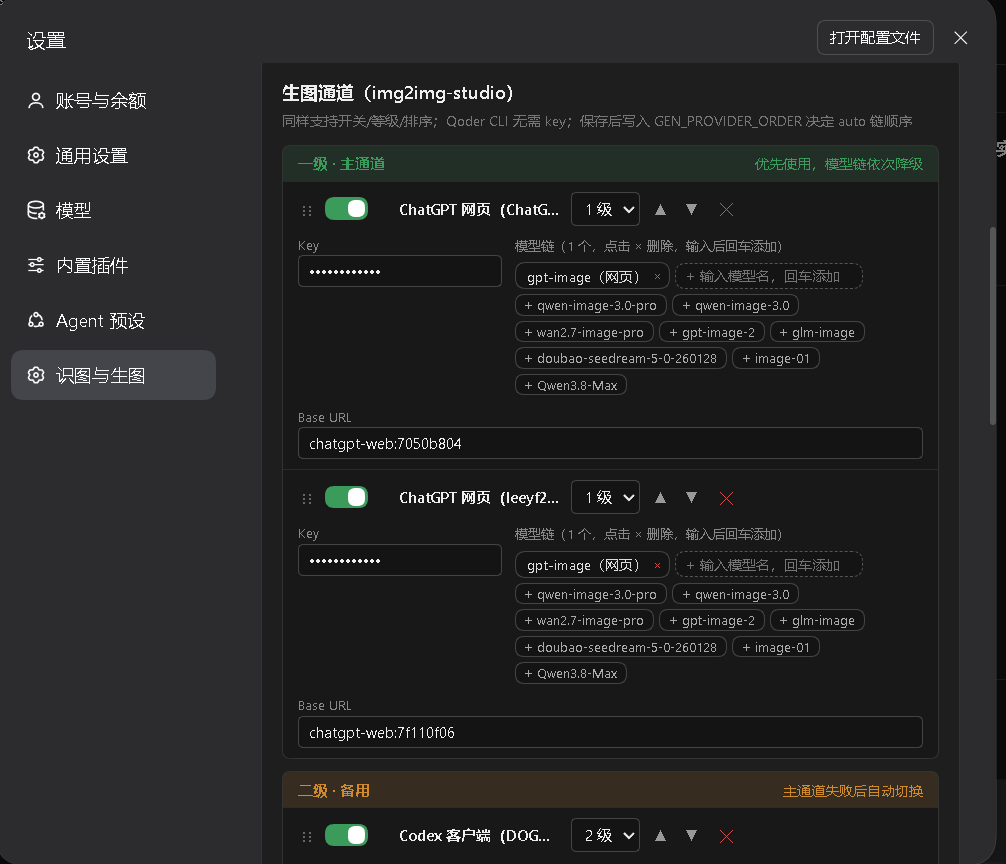Open the 2 级 dropdown for Codex 客户端
The height and width of the screenshot is (864, 1006).
606,835
